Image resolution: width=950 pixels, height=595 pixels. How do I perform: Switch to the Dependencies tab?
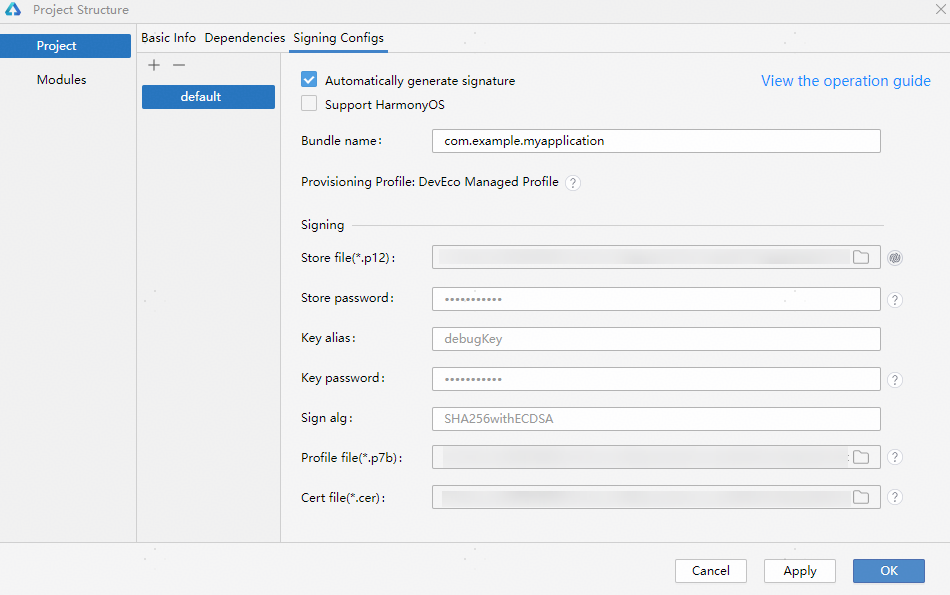tap(245, 38)
